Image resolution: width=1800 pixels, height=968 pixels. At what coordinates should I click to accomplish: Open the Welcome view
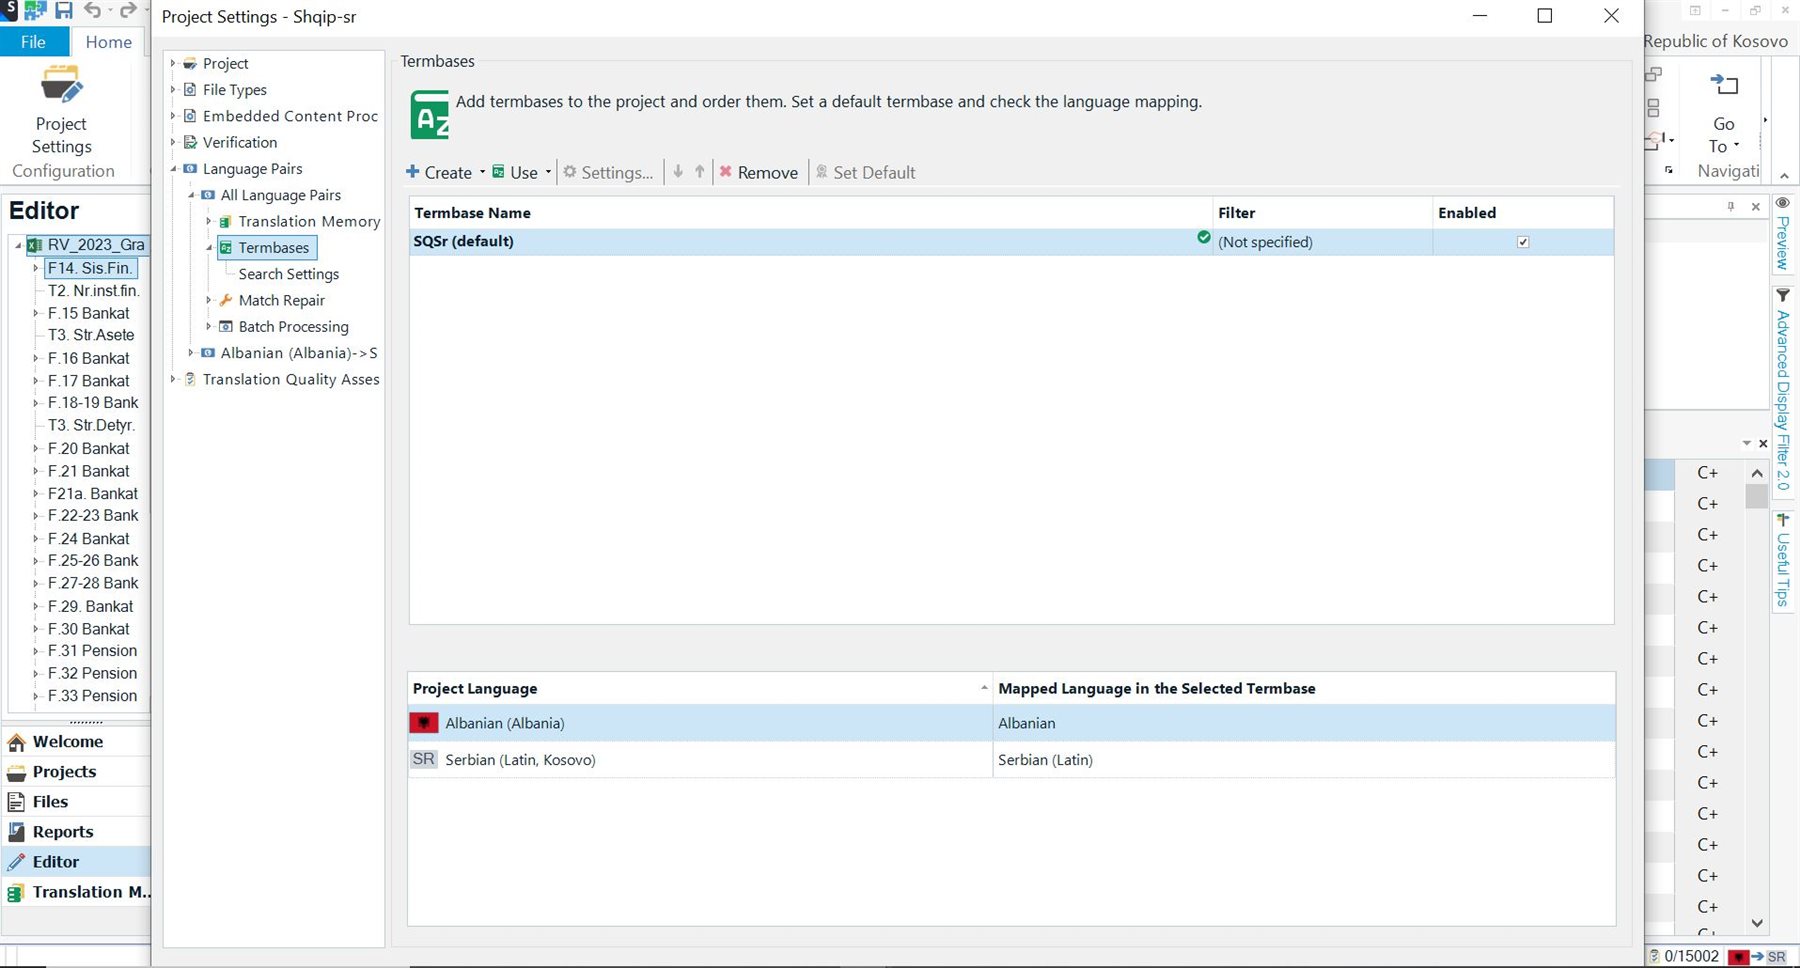(x=69, y=741)
